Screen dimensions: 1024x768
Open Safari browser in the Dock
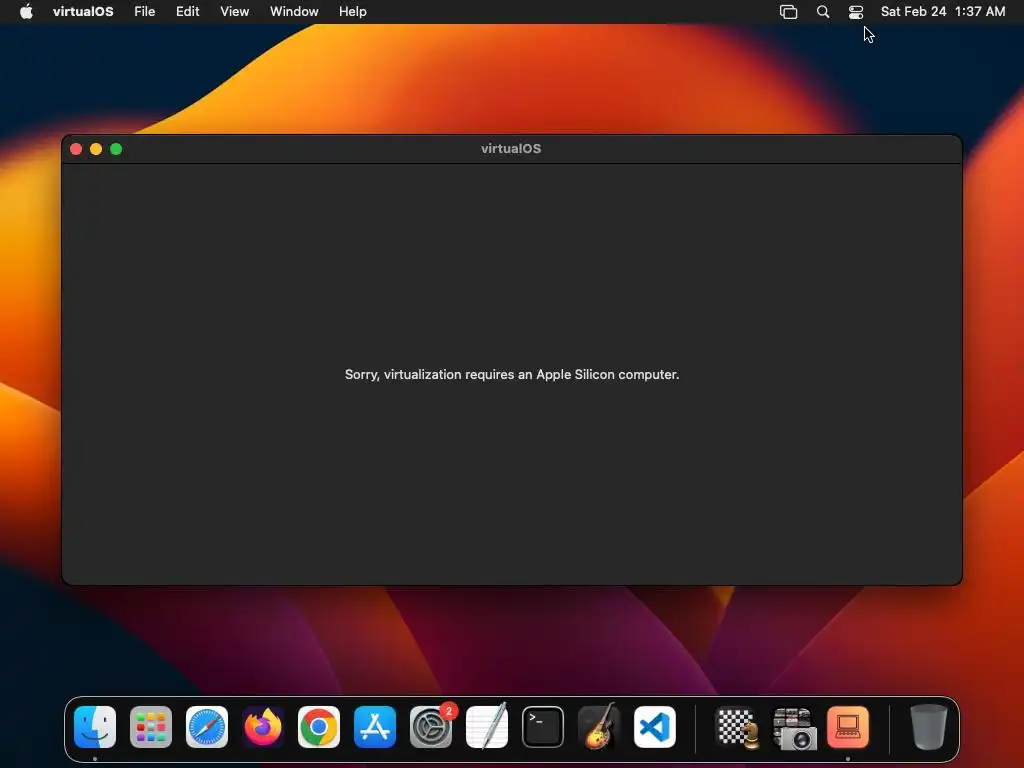click(x=207, y=727)
